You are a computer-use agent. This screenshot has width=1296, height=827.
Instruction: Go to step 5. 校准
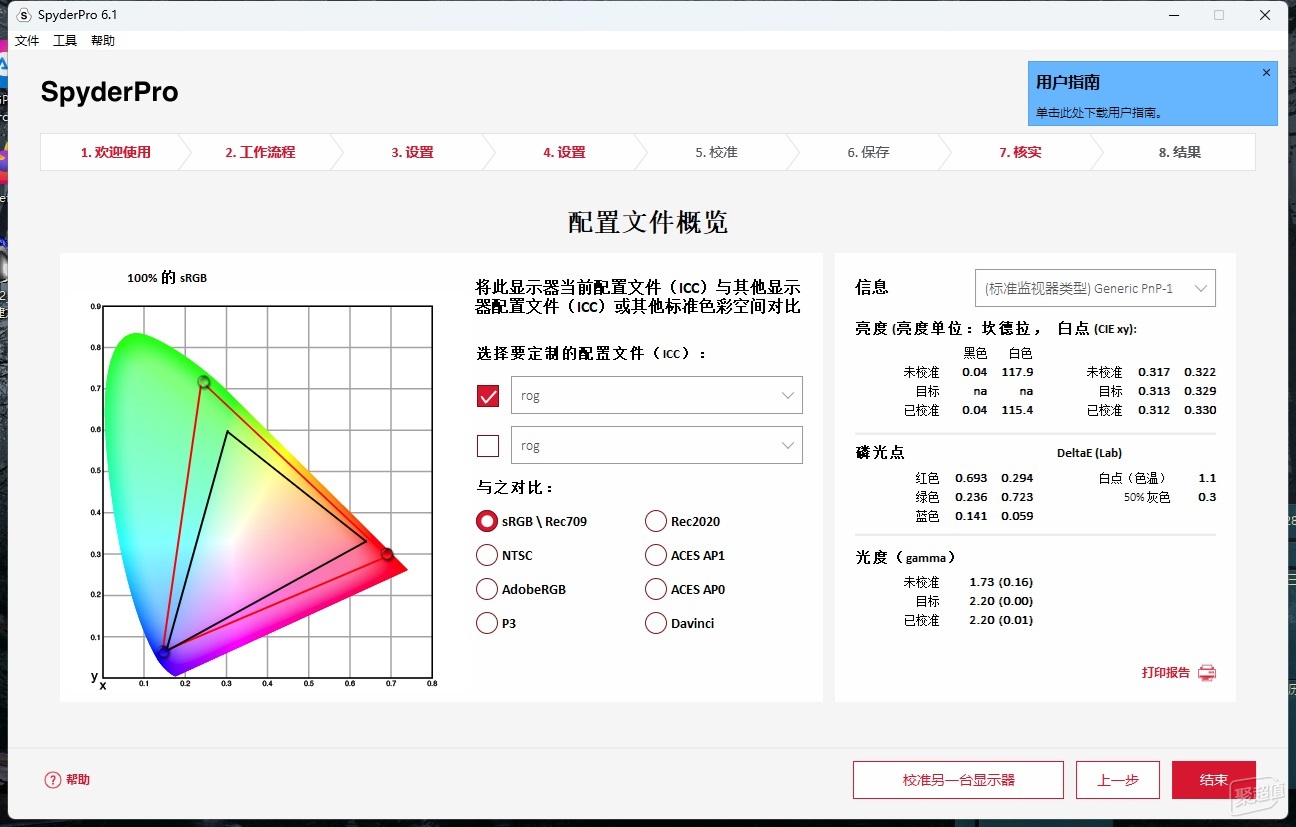click(x=716, y=152)
